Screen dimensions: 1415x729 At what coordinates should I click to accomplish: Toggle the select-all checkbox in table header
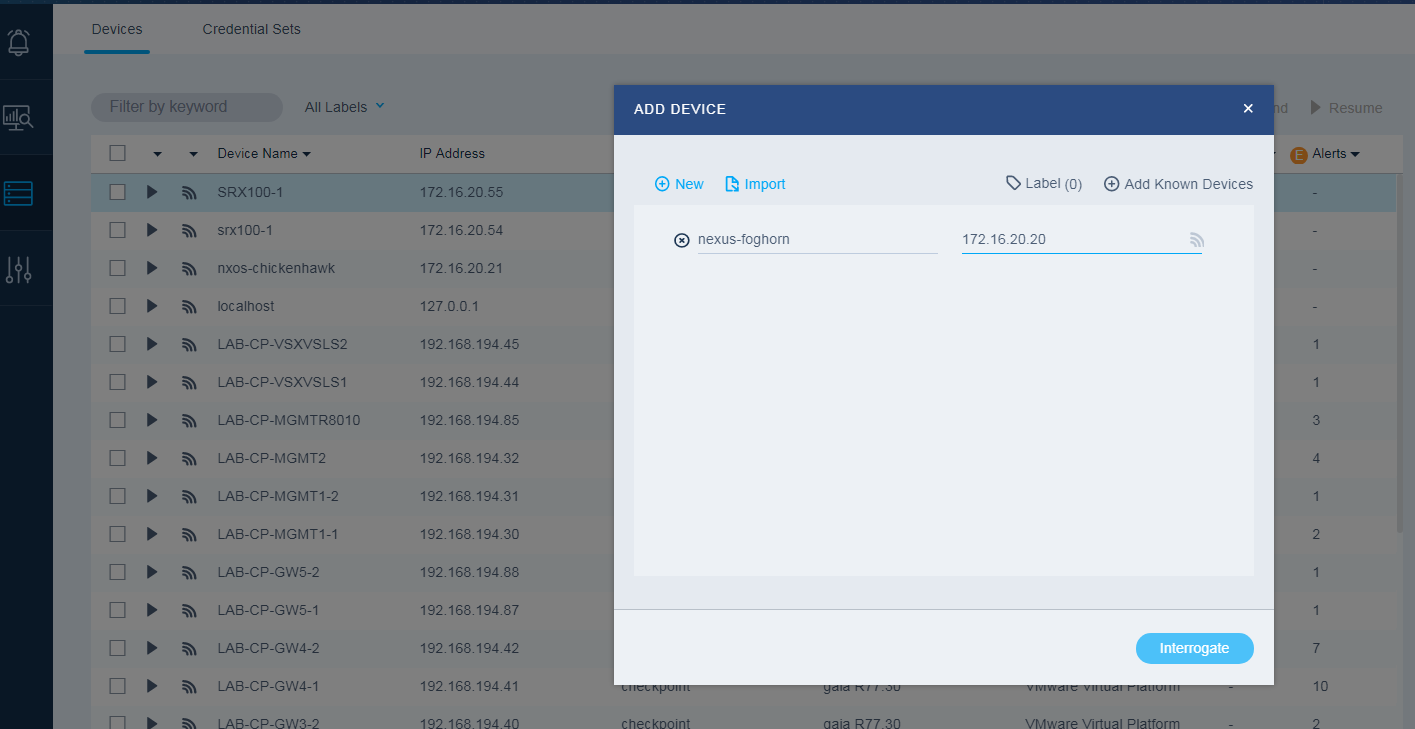[x=118, y=153]
